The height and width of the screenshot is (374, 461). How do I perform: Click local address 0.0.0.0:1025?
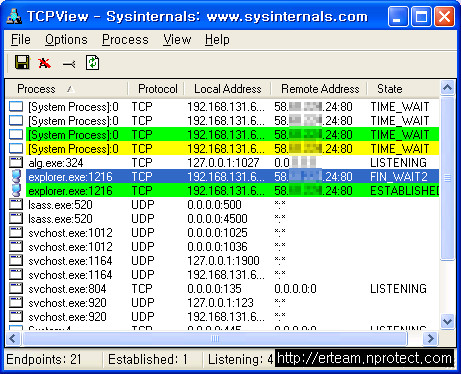coord(217,233)
